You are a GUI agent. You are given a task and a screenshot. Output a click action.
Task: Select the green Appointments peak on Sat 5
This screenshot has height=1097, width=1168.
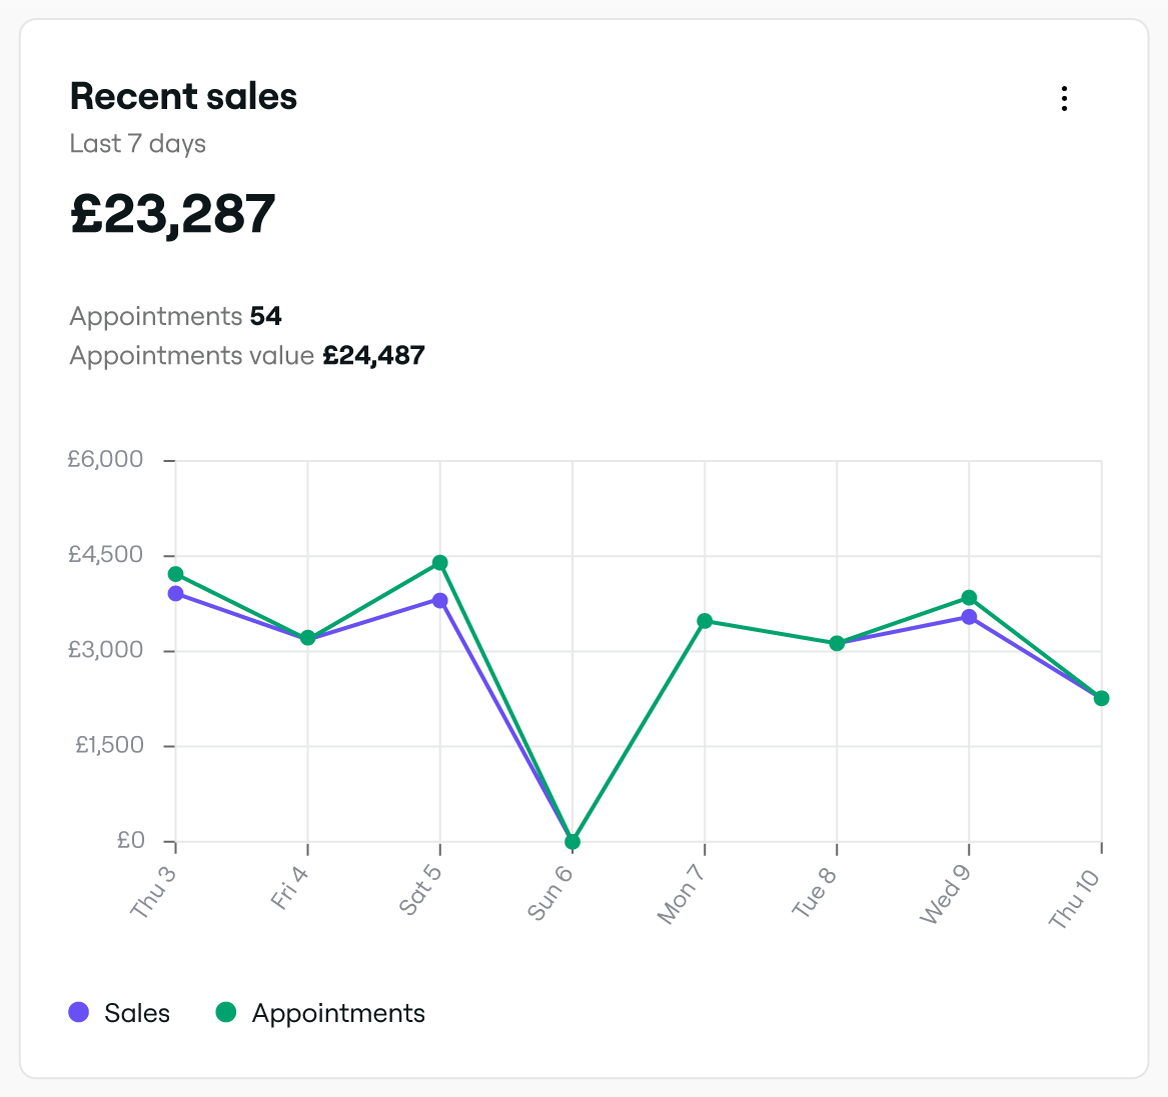point(440,563)
